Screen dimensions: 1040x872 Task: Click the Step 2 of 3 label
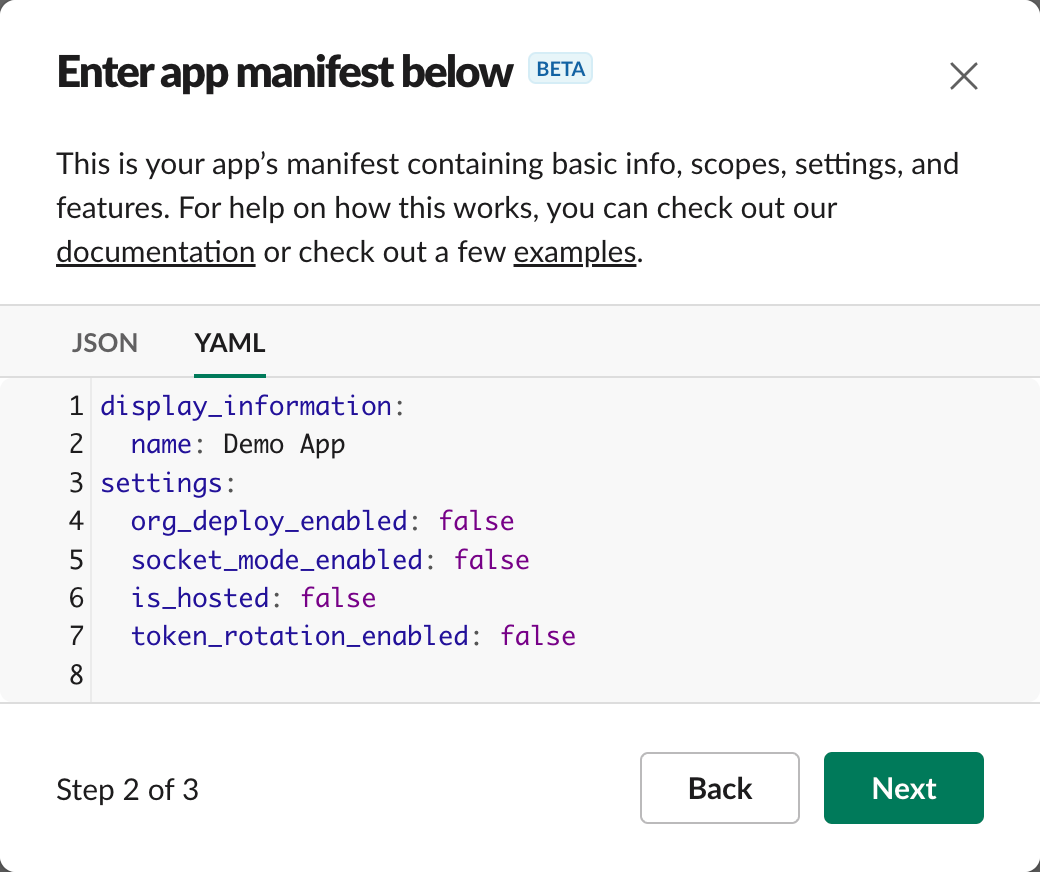pos(128,790)
